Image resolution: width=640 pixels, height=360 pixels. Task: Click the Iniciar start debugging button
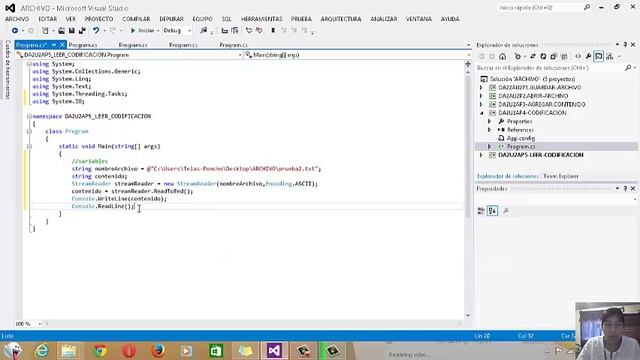(x=143, y=31)
